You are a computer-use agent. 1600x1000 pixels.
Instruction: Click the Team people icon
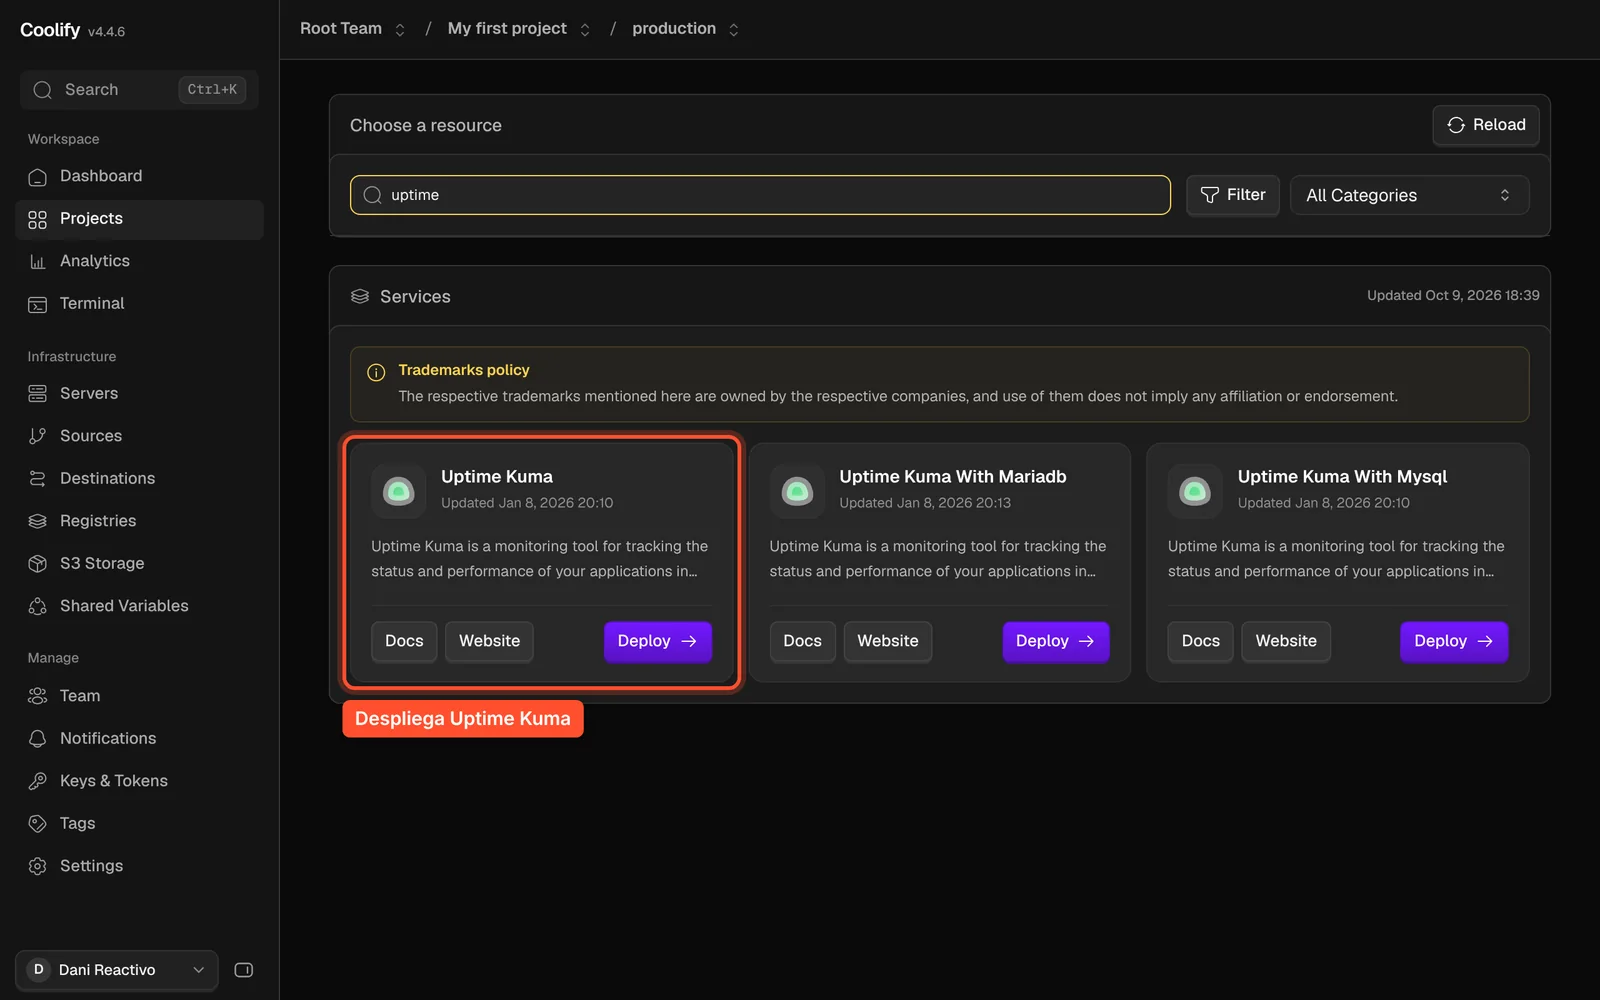[37, 696]
